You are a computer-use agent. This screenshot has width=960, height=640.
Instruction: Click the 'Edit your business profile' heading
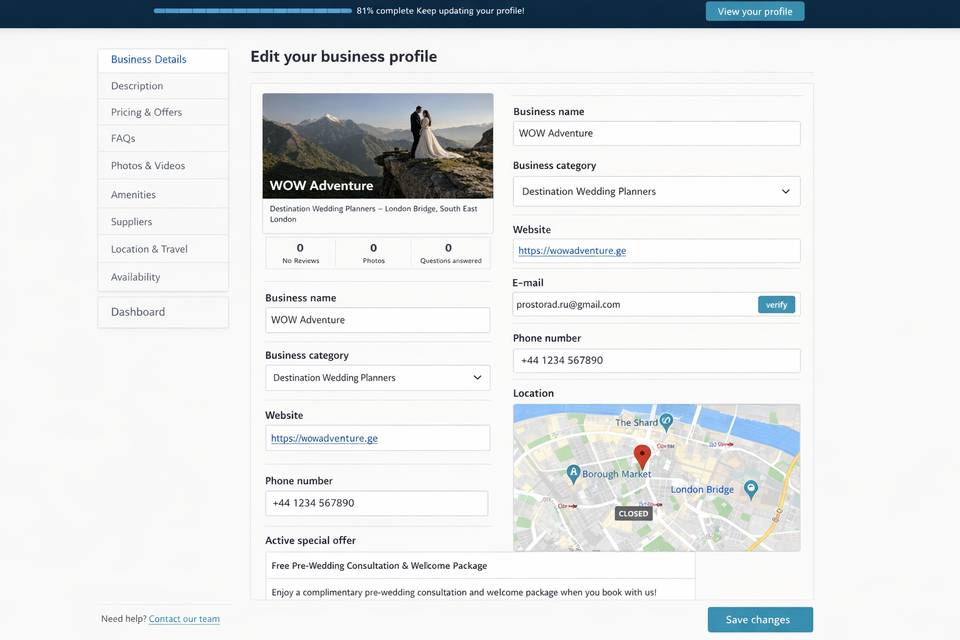[x=343, y=56]
